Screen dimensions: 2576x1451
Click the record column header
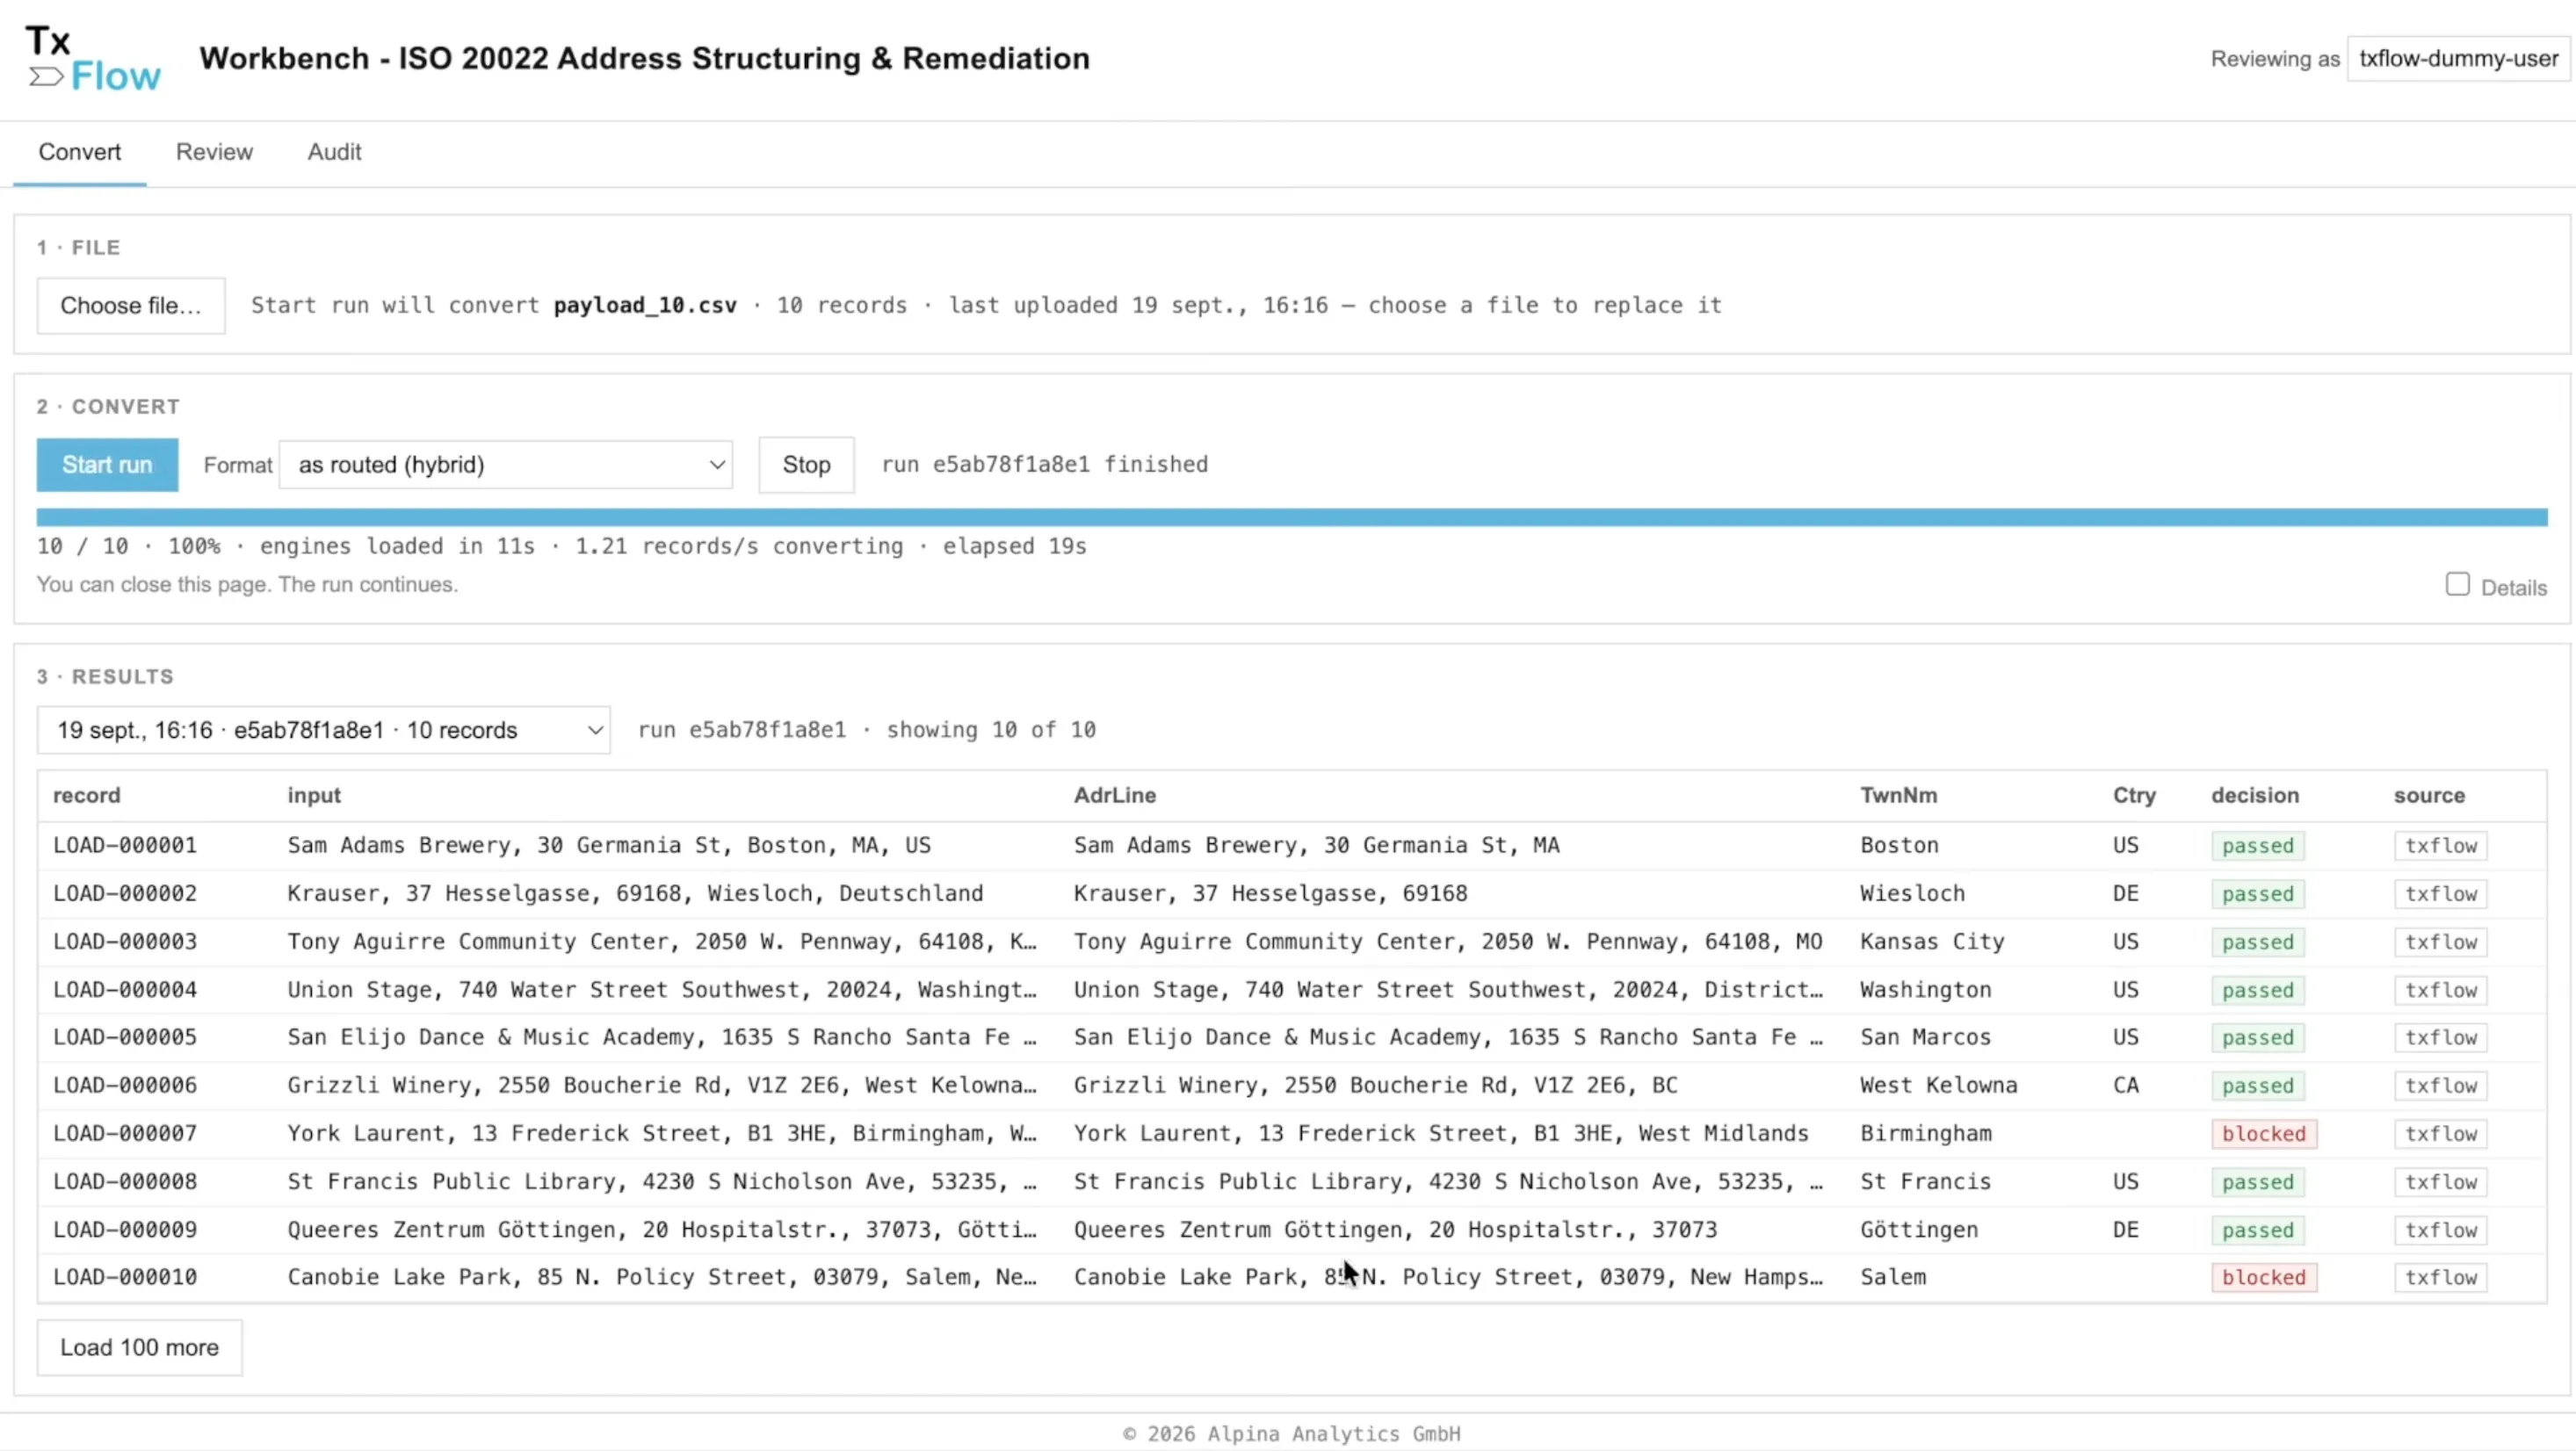[x=86, y=795]
